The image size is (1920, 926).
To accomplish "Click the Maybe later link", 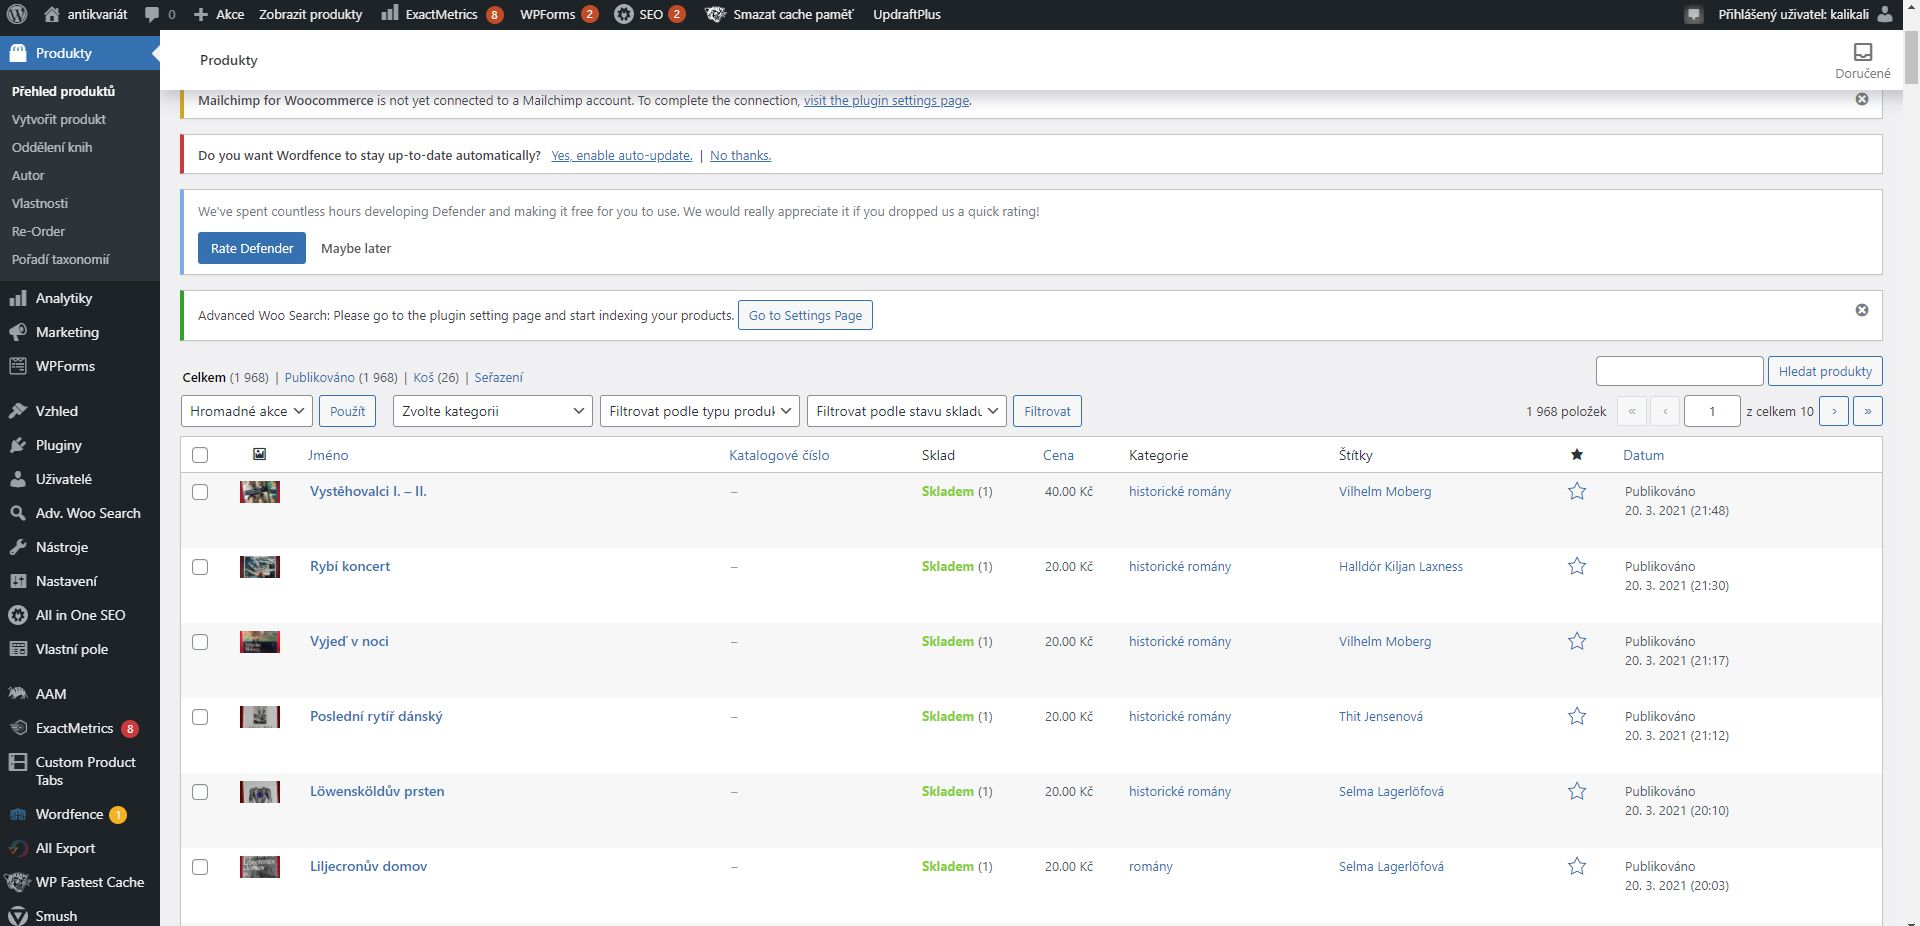I will click(x=356, y=248).
